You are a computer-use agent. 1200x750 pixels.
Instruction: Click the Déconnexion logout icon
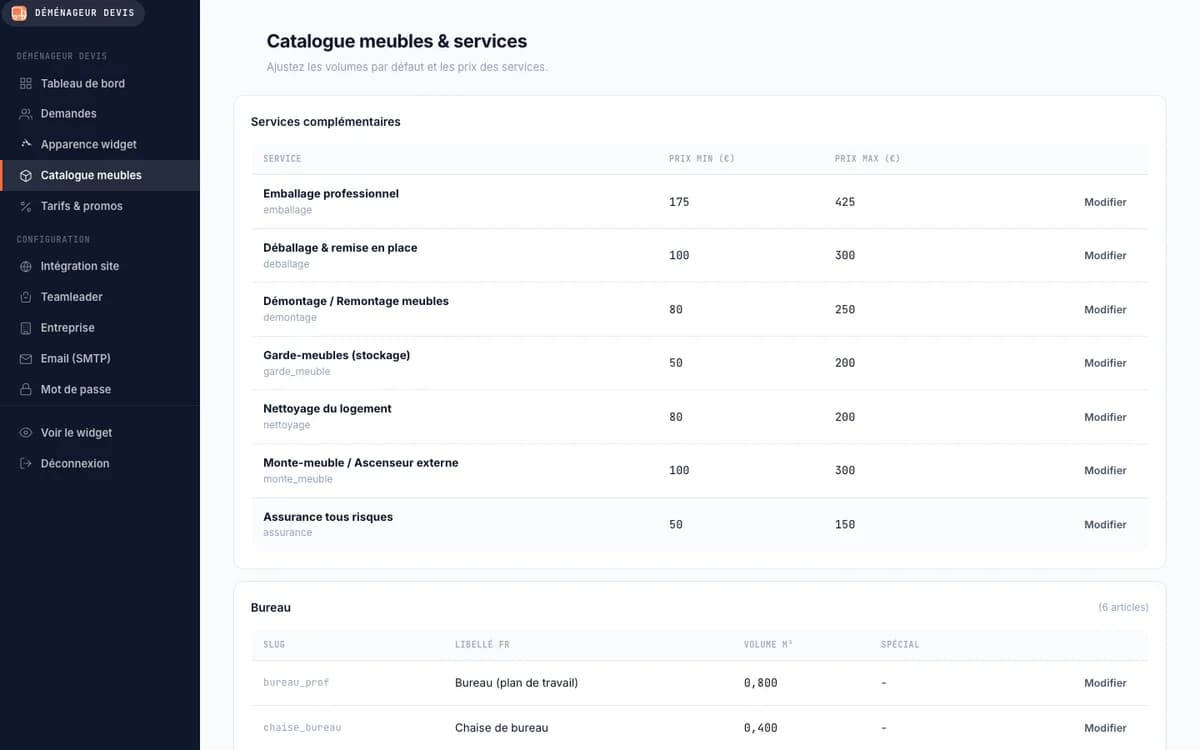(26, 464)
